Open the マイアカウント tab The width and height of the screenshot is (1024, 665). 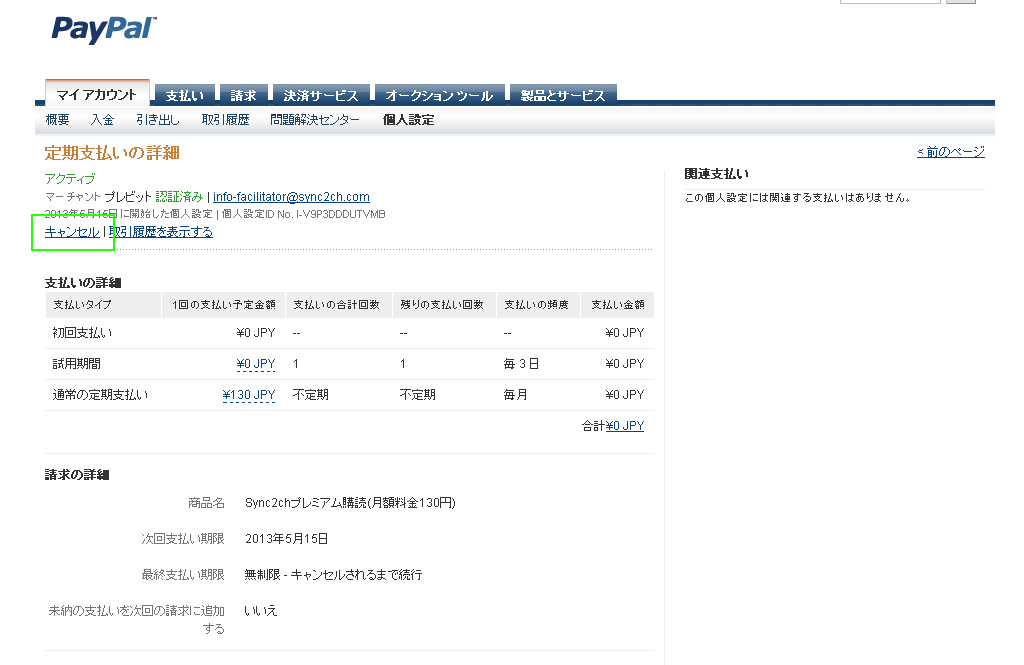(97, 95)
